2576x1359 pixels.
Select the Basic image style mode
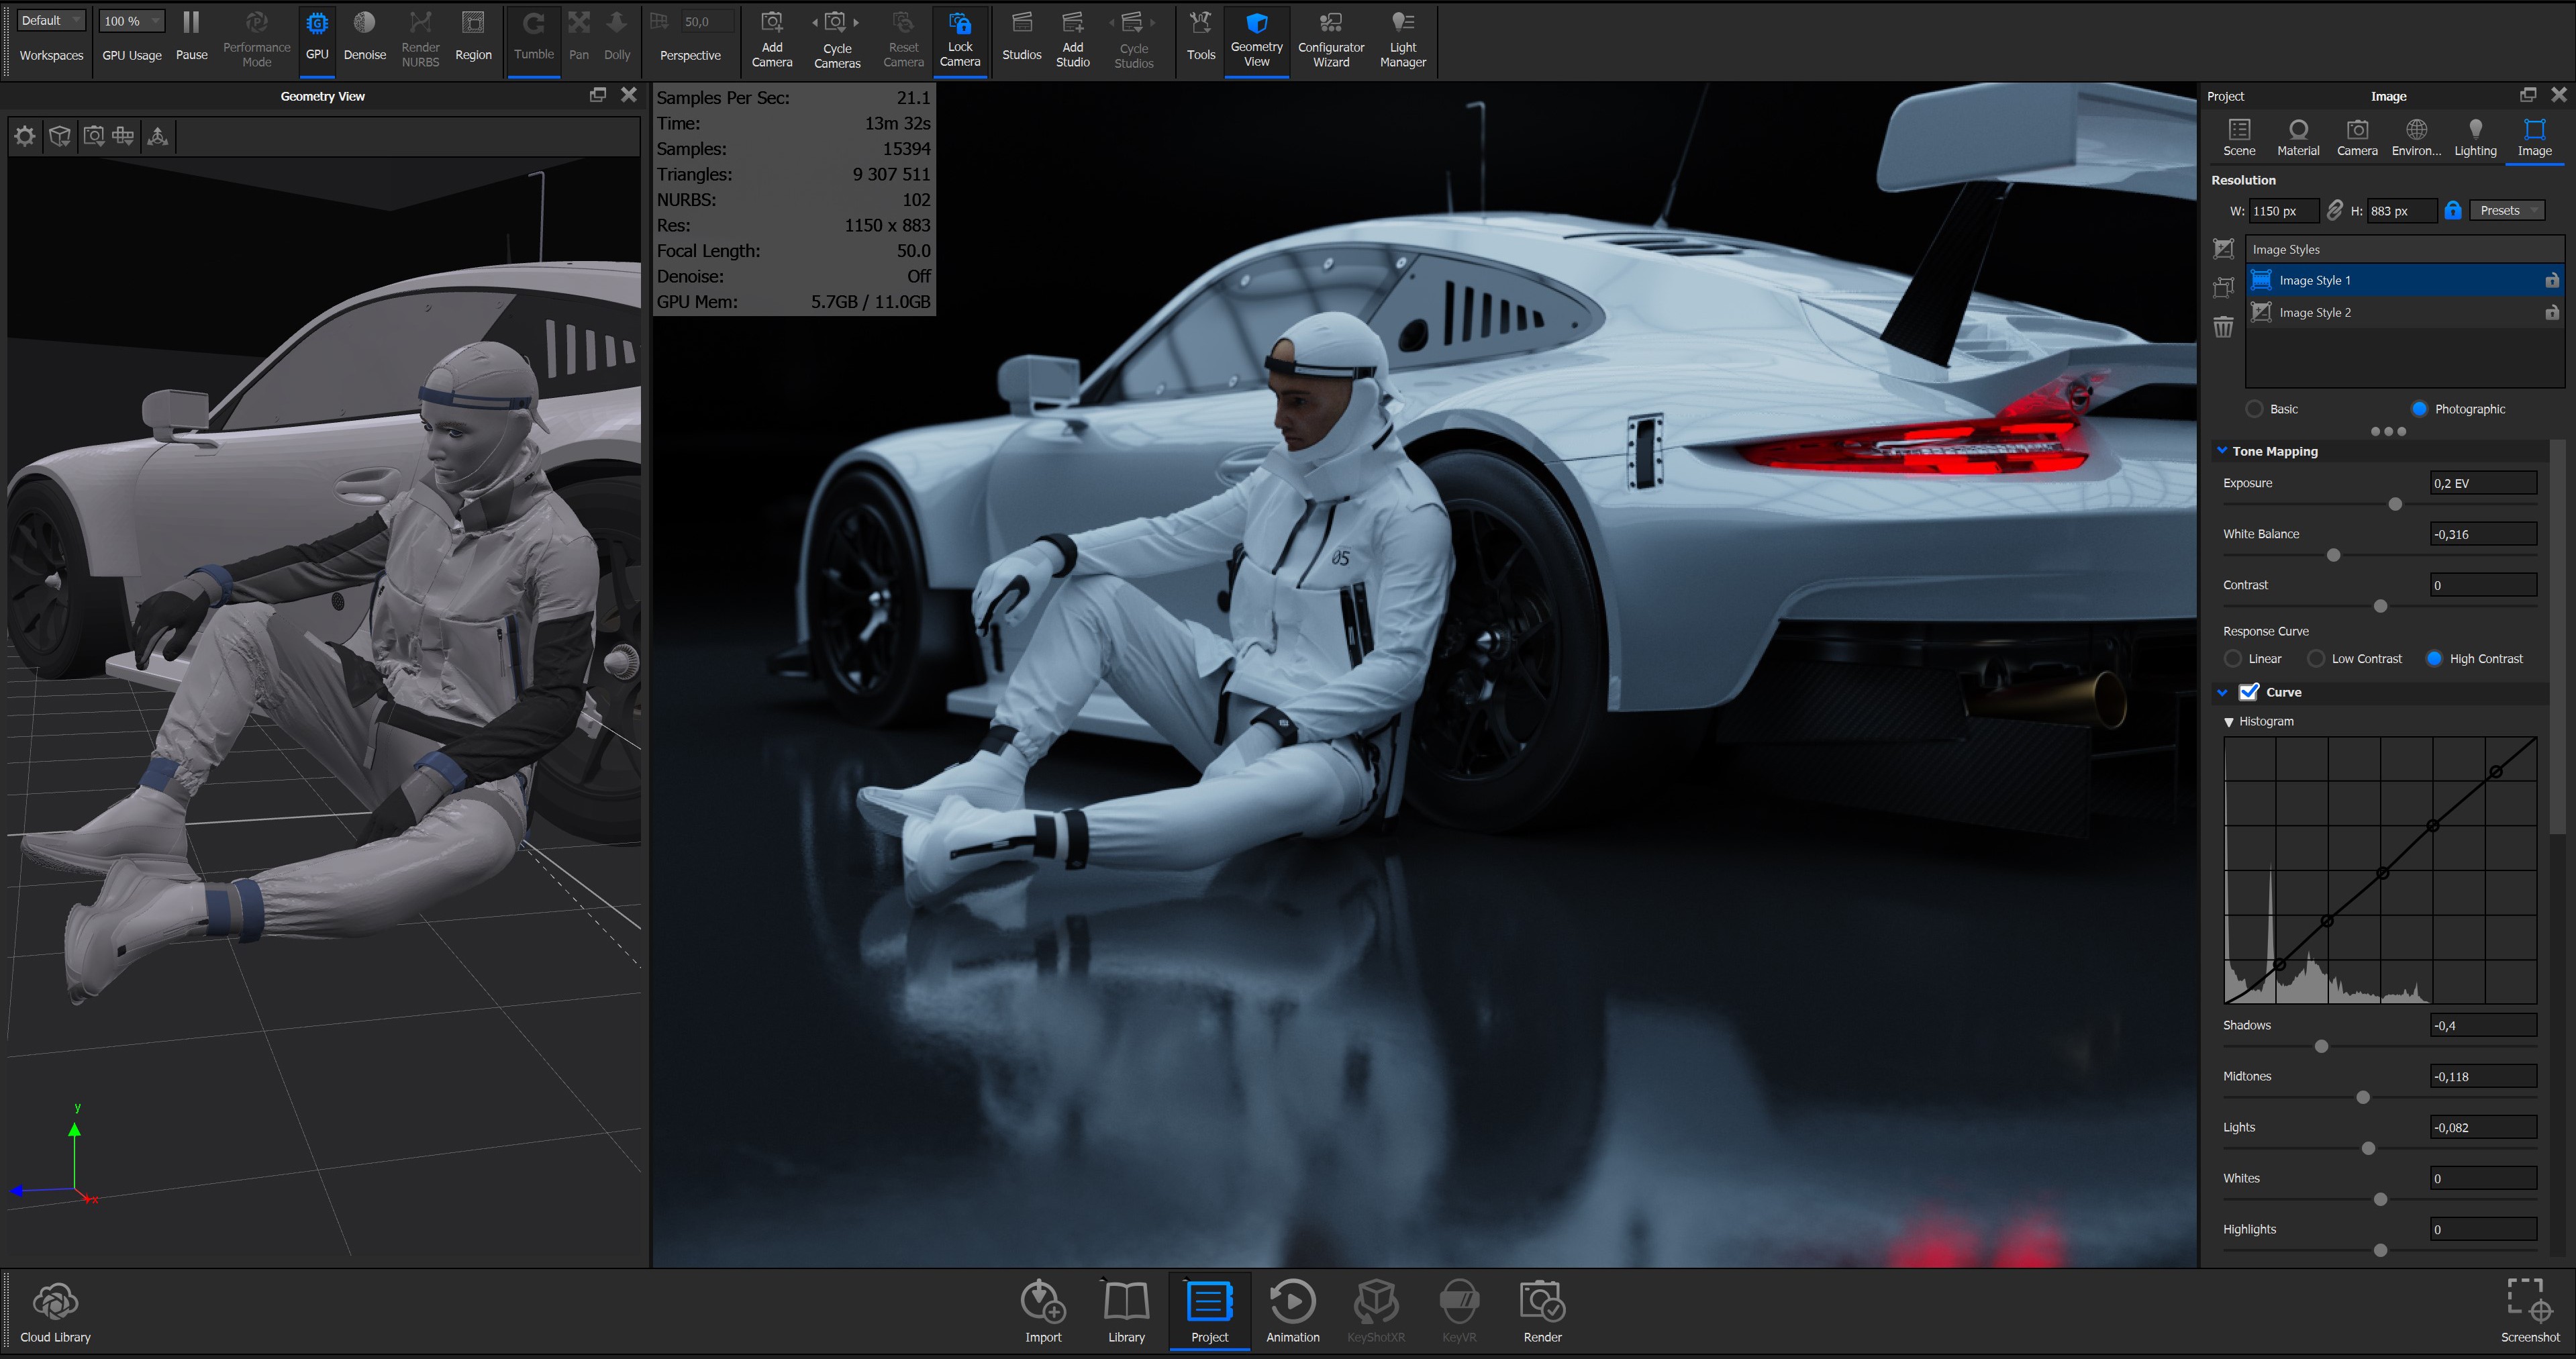point(2254,409)
